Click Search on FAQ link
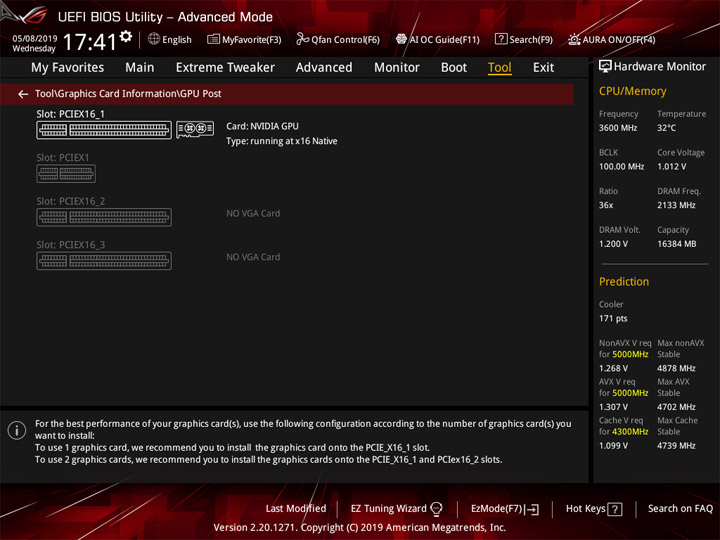Viewport: 720px width, 540px height. pyautogui.click(x=680, y=509)
